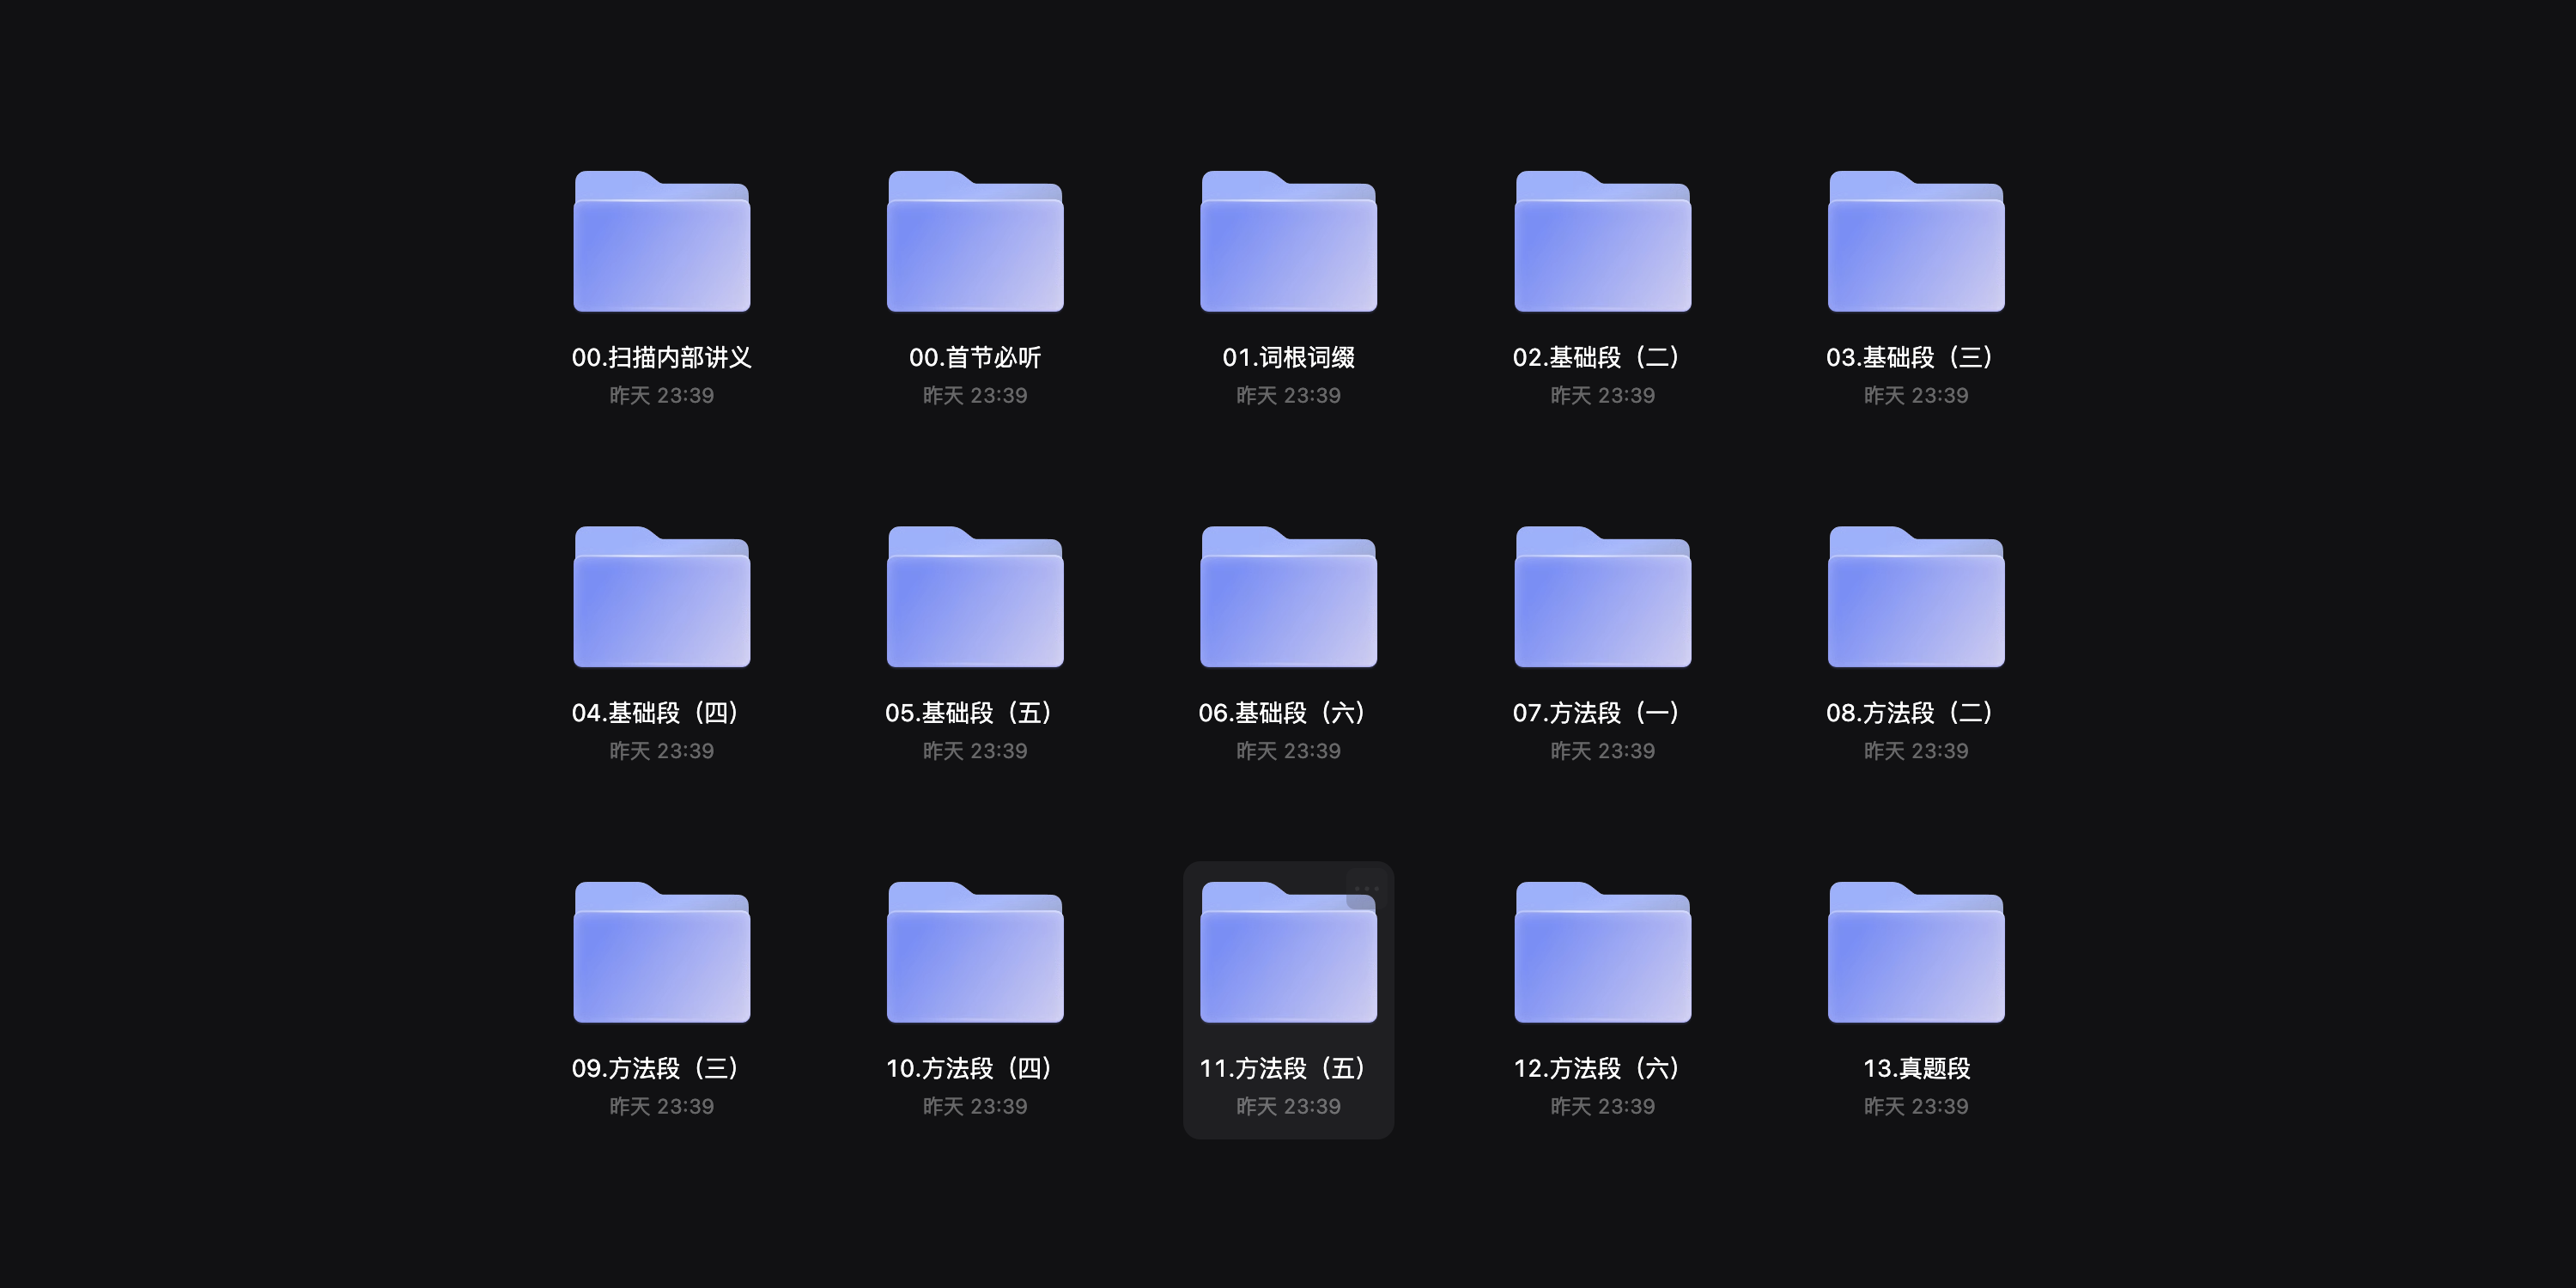The height and width of the screenshot is (1288, 2576).
Task: Open the 07.方法段（一） folder icon
Action: tap(1603, 597)
